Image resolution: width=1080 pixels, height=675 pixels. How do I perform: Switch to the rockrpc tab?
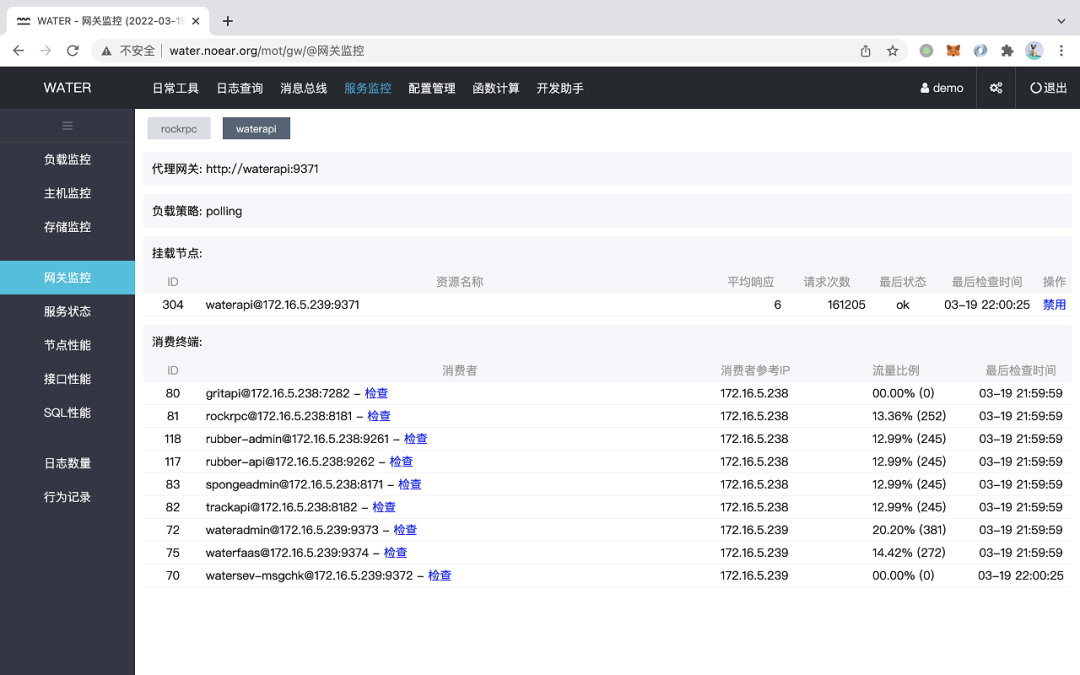(x=179, y=129)
